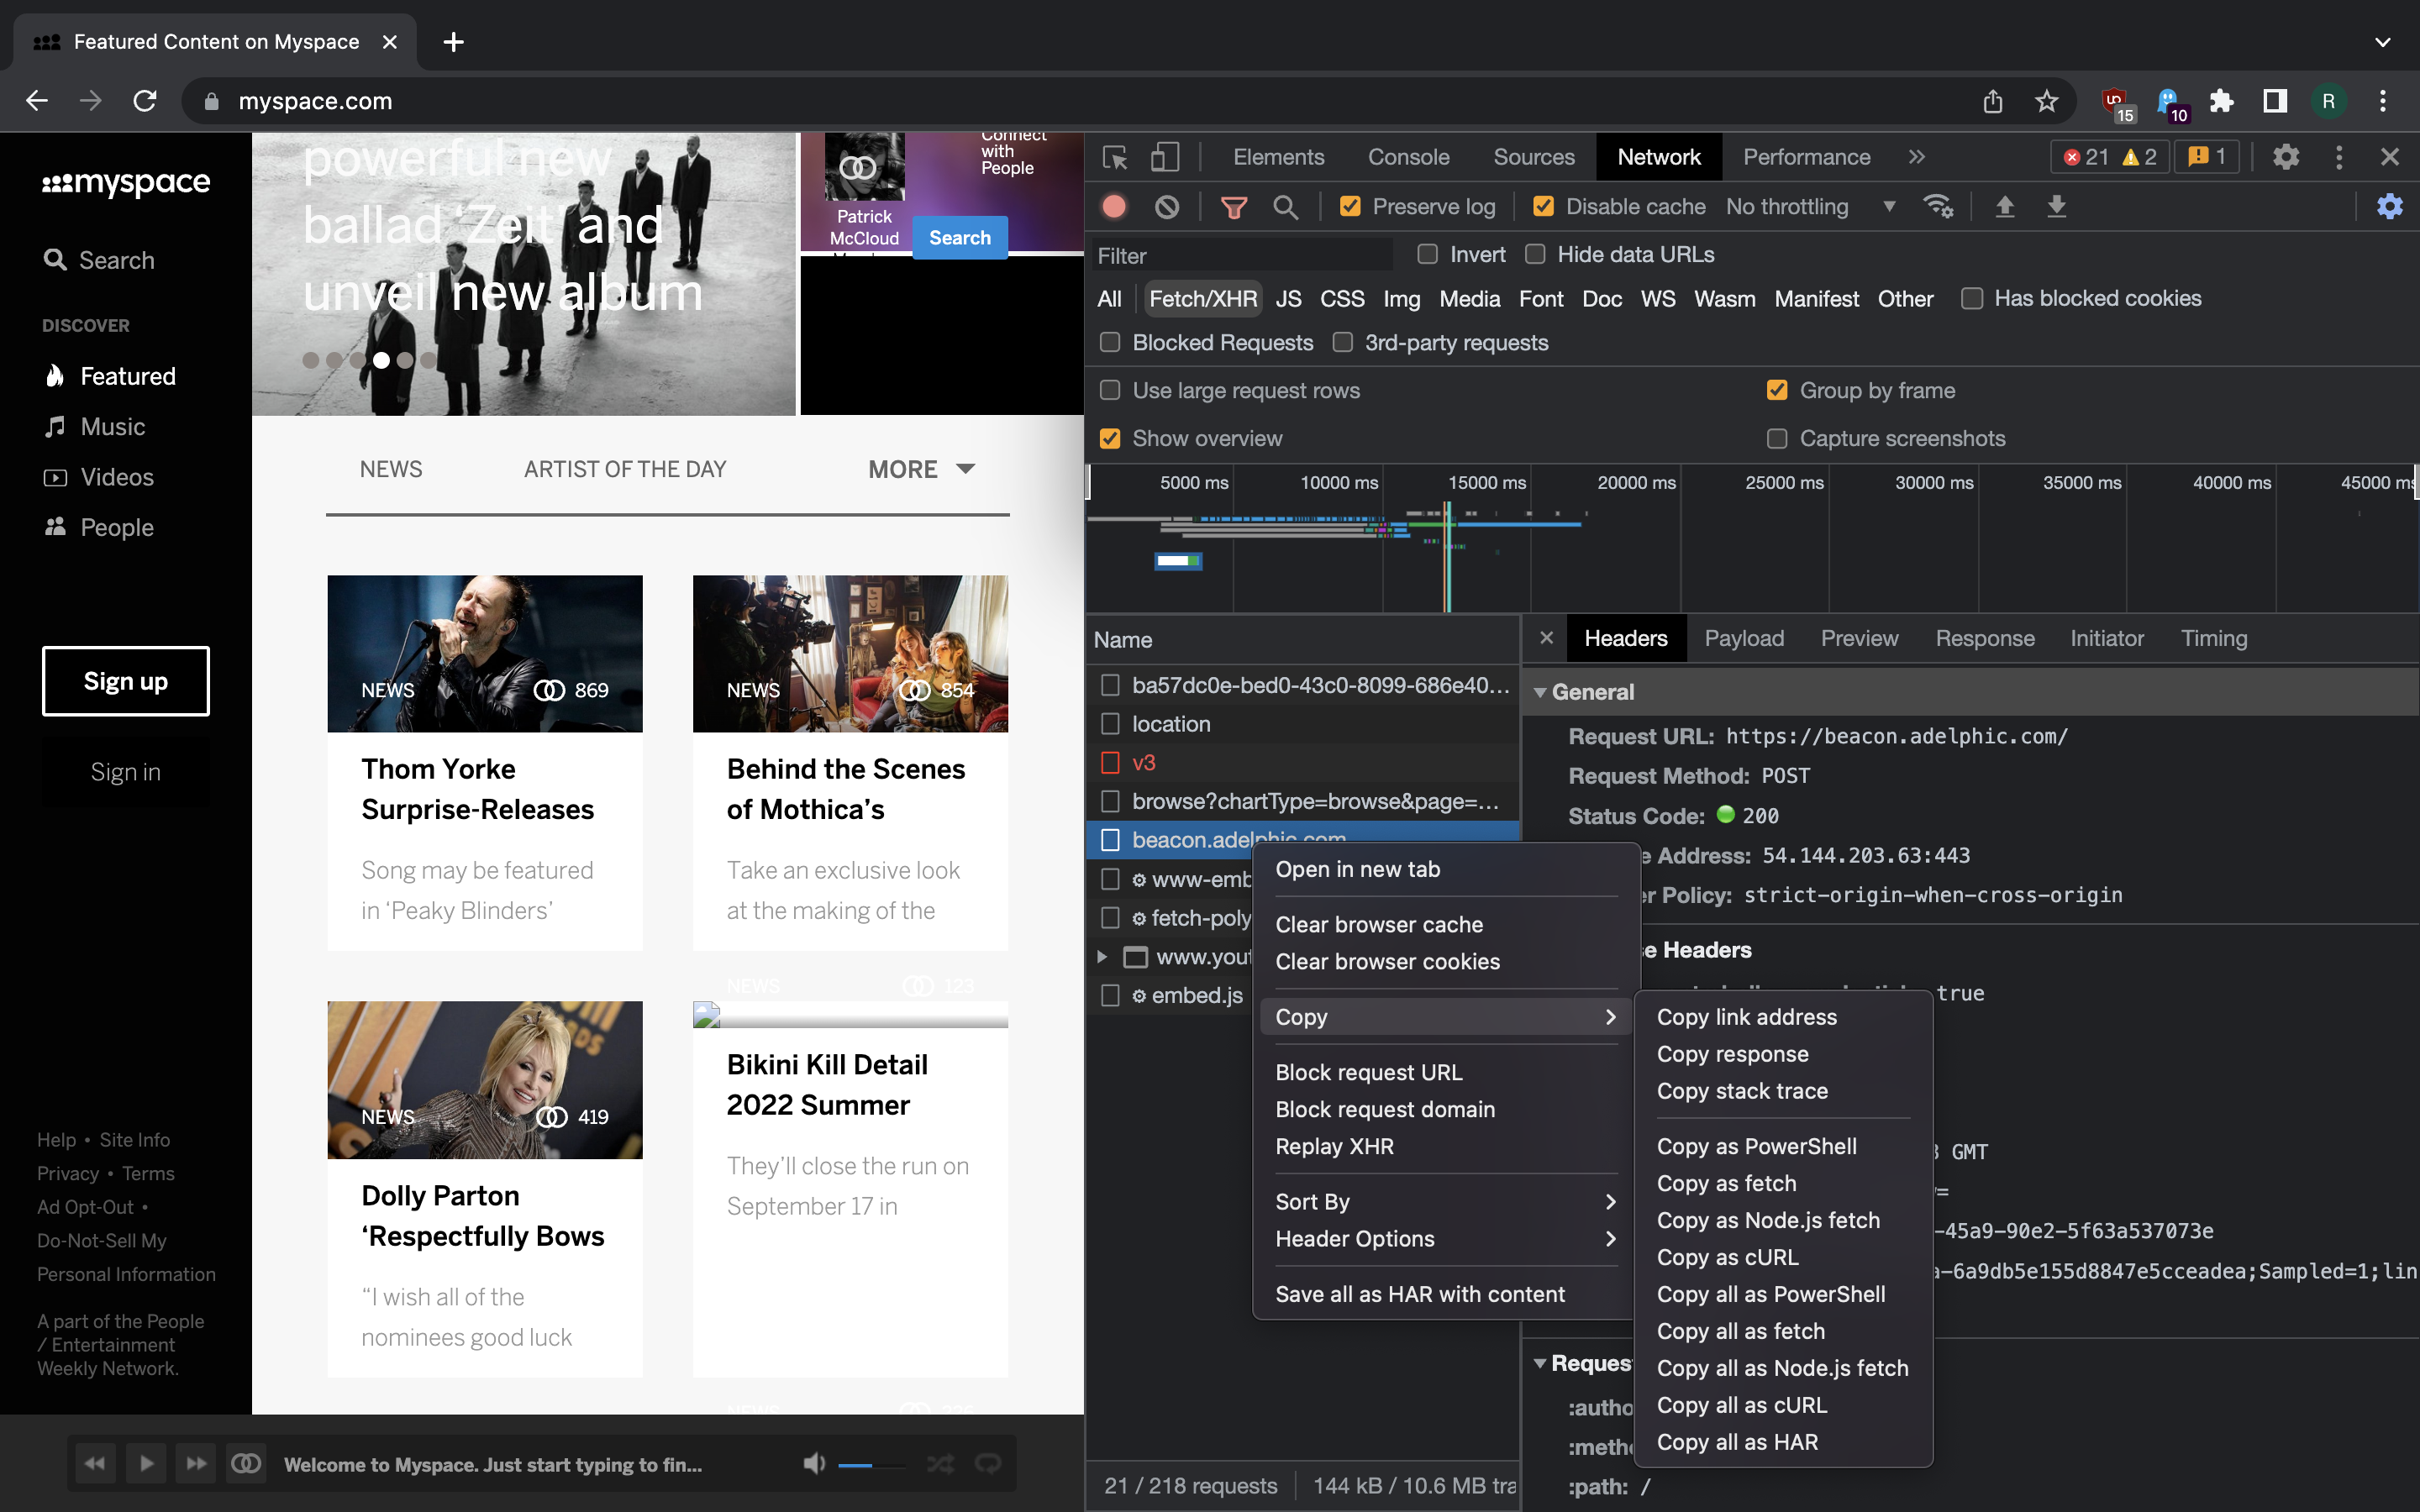This screenshot has width=2420, height=1512.
Task: Check Capture screenshots
Action: click(1777, 439)
